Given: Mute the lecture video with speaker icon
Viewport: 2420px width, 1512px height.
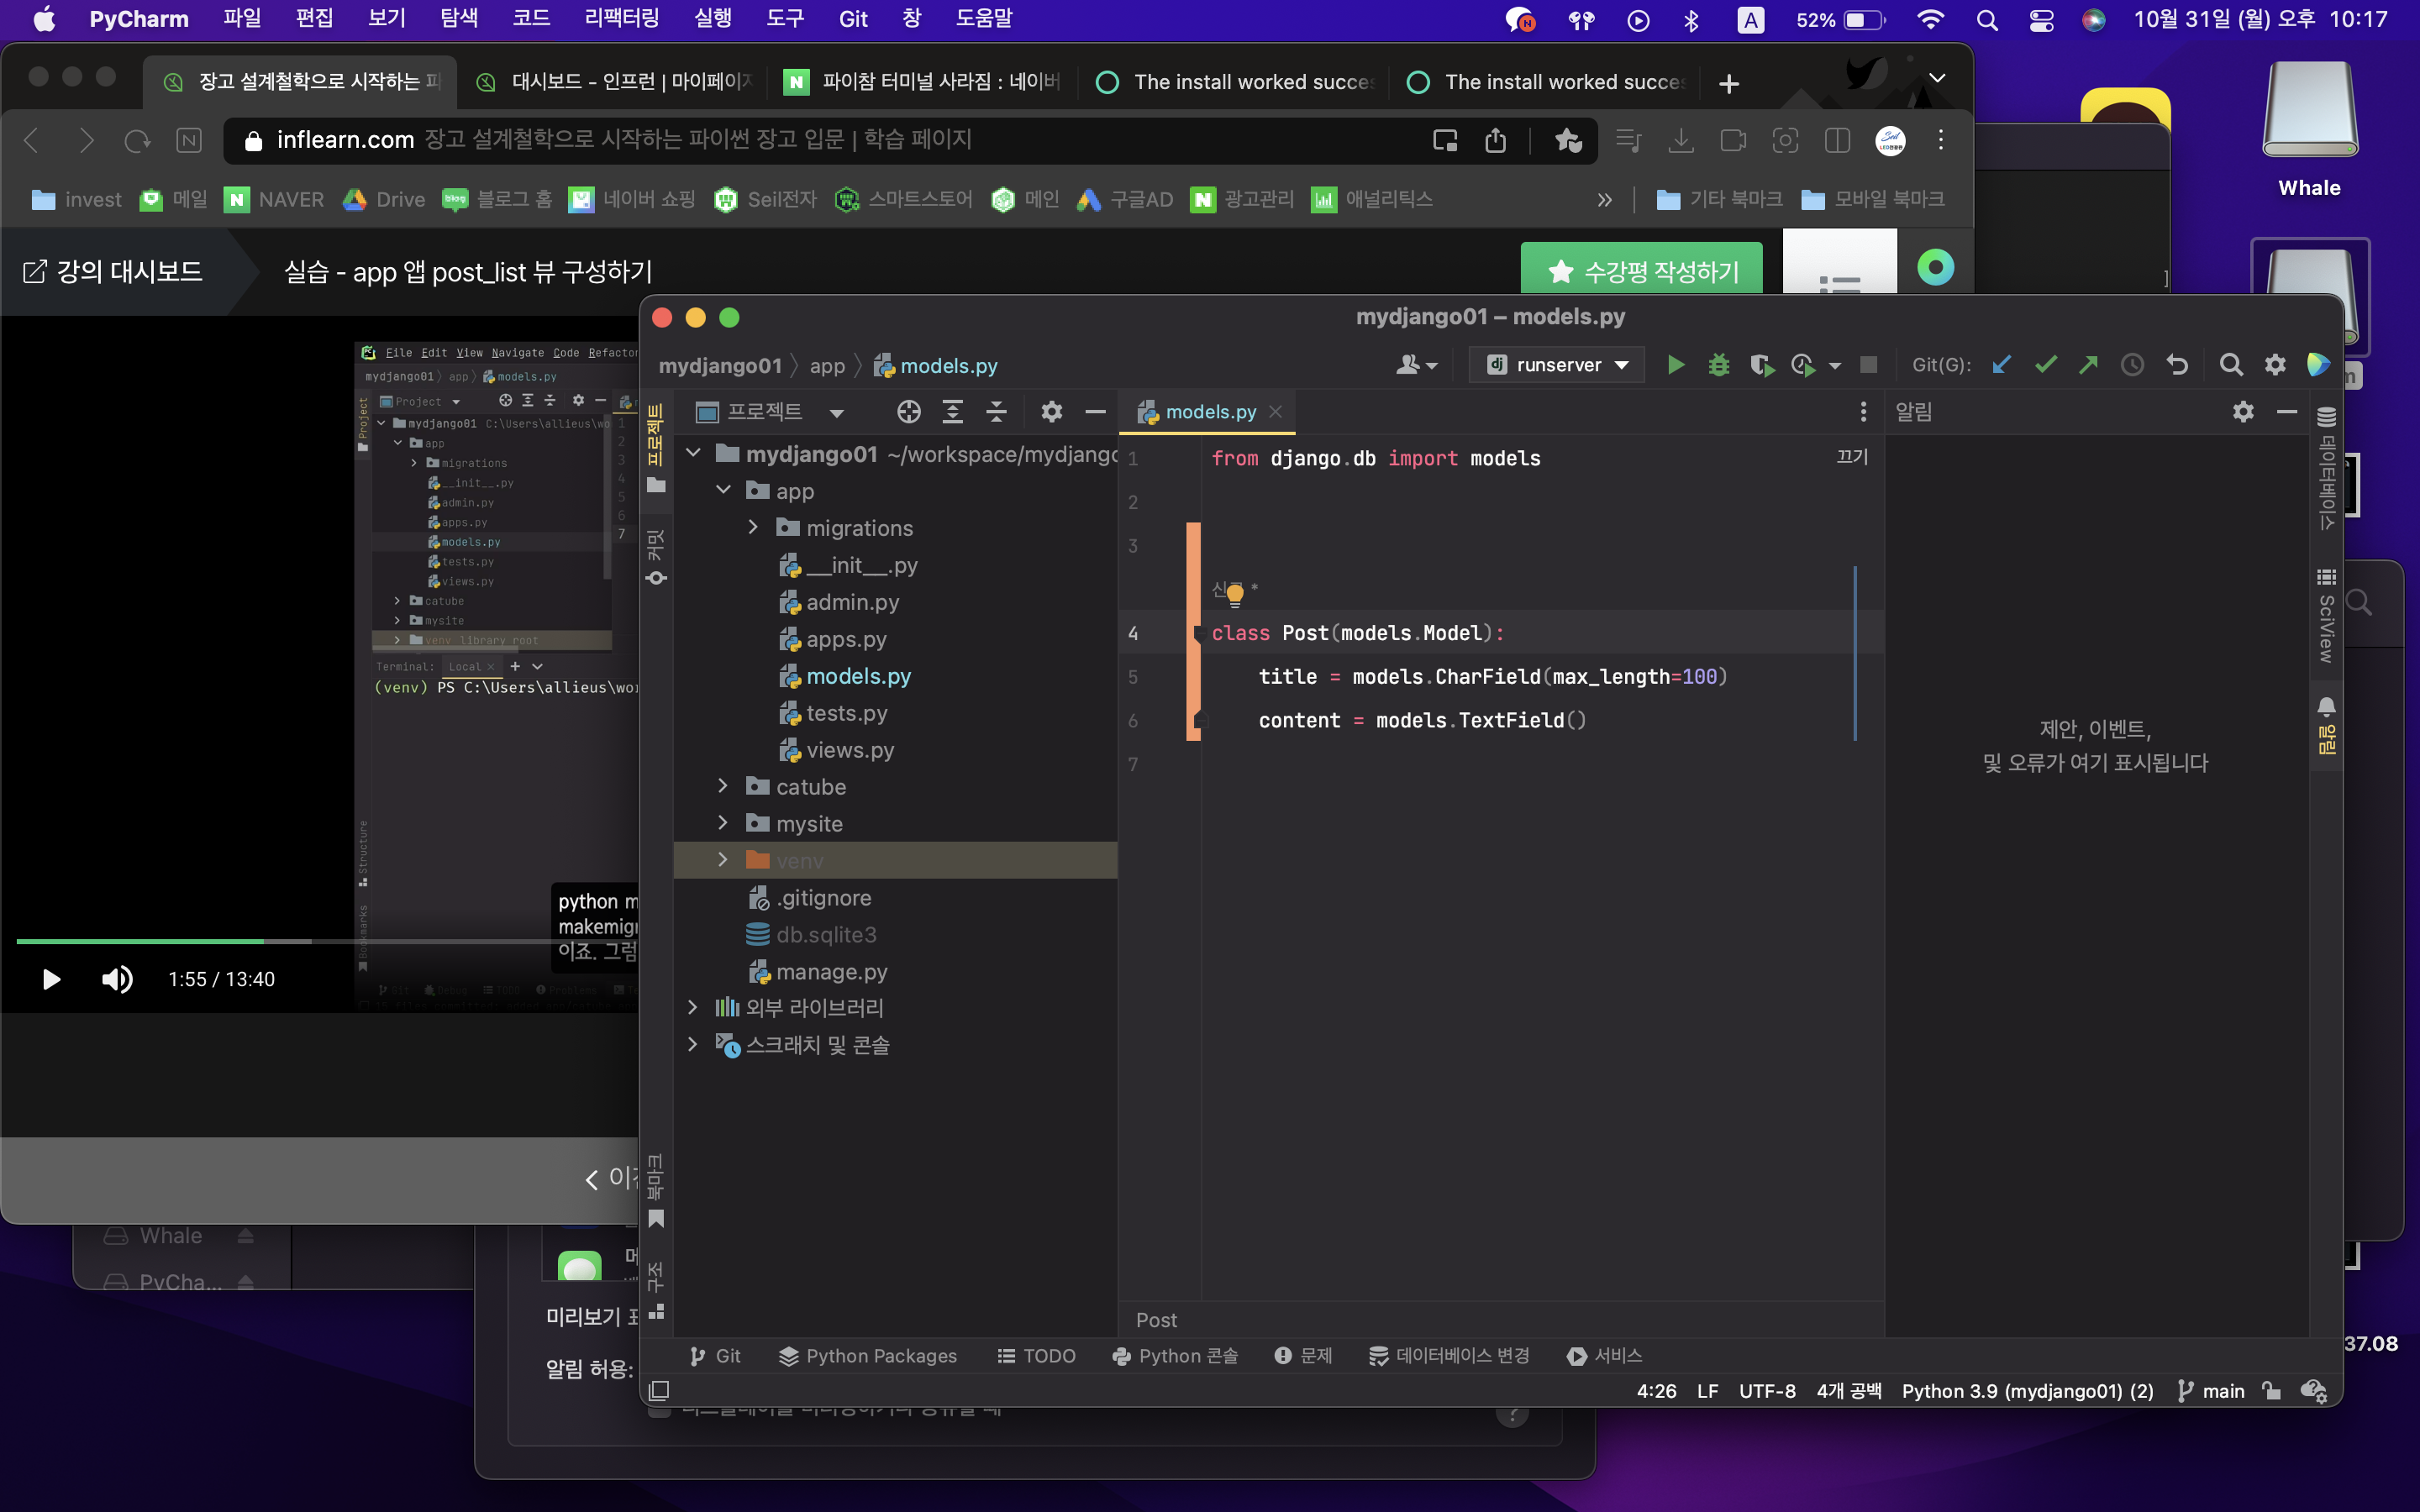Looking at the screenshot, I should point(117,979).
